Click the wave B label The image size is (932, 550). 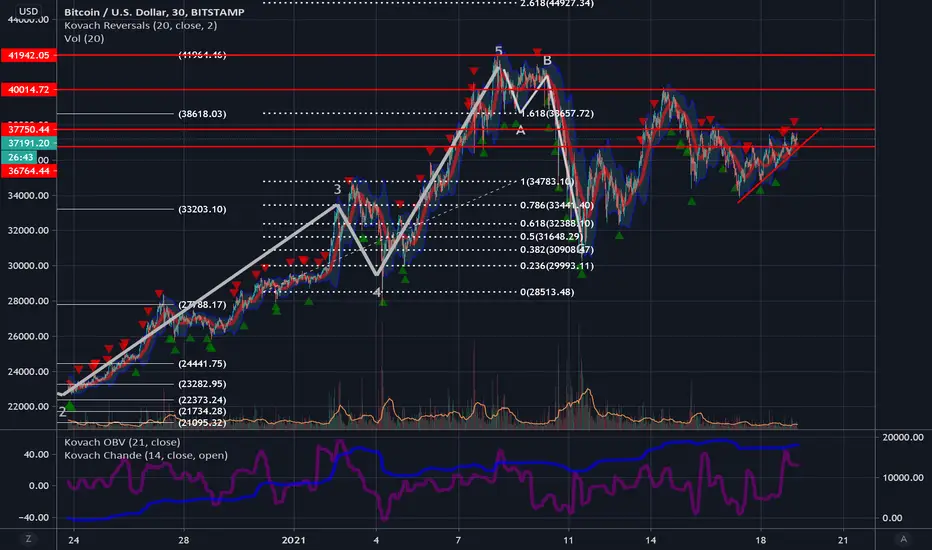pyautogui.click(x=547, y=61)
